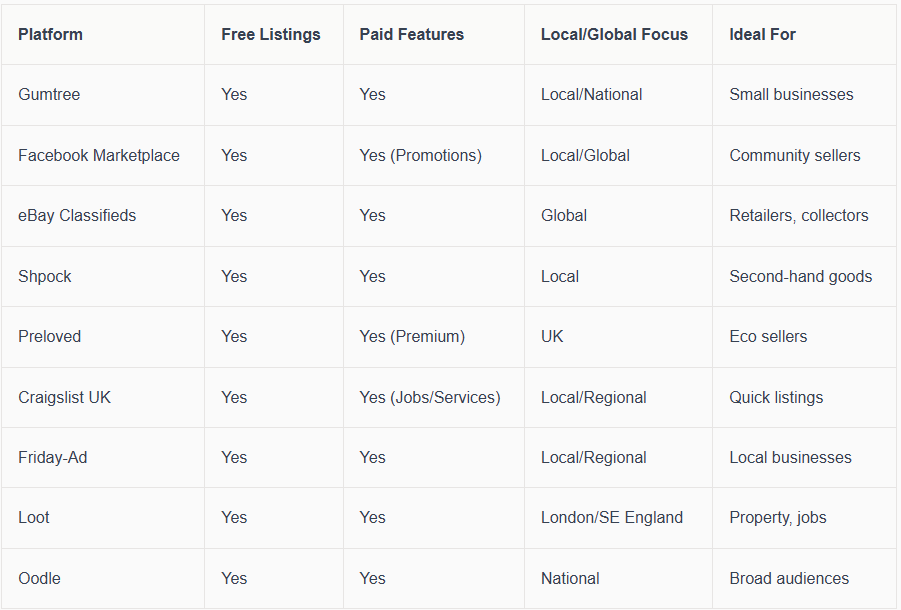901x610 pixels.
Task: Click the eBay Classifieds cell
Action: [77, 215]
